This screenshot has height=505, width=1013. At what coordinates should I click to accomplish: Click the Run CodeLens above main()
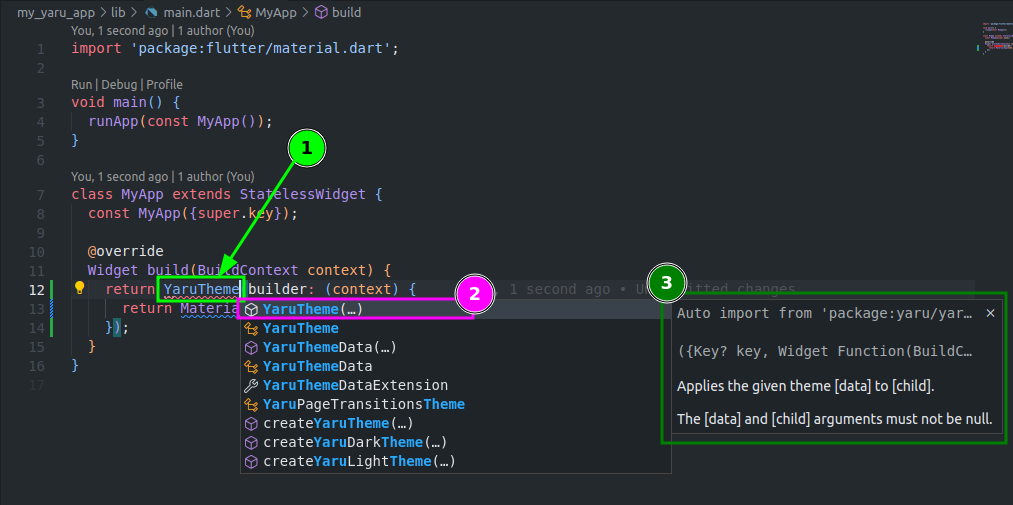[x=81, y=85]
